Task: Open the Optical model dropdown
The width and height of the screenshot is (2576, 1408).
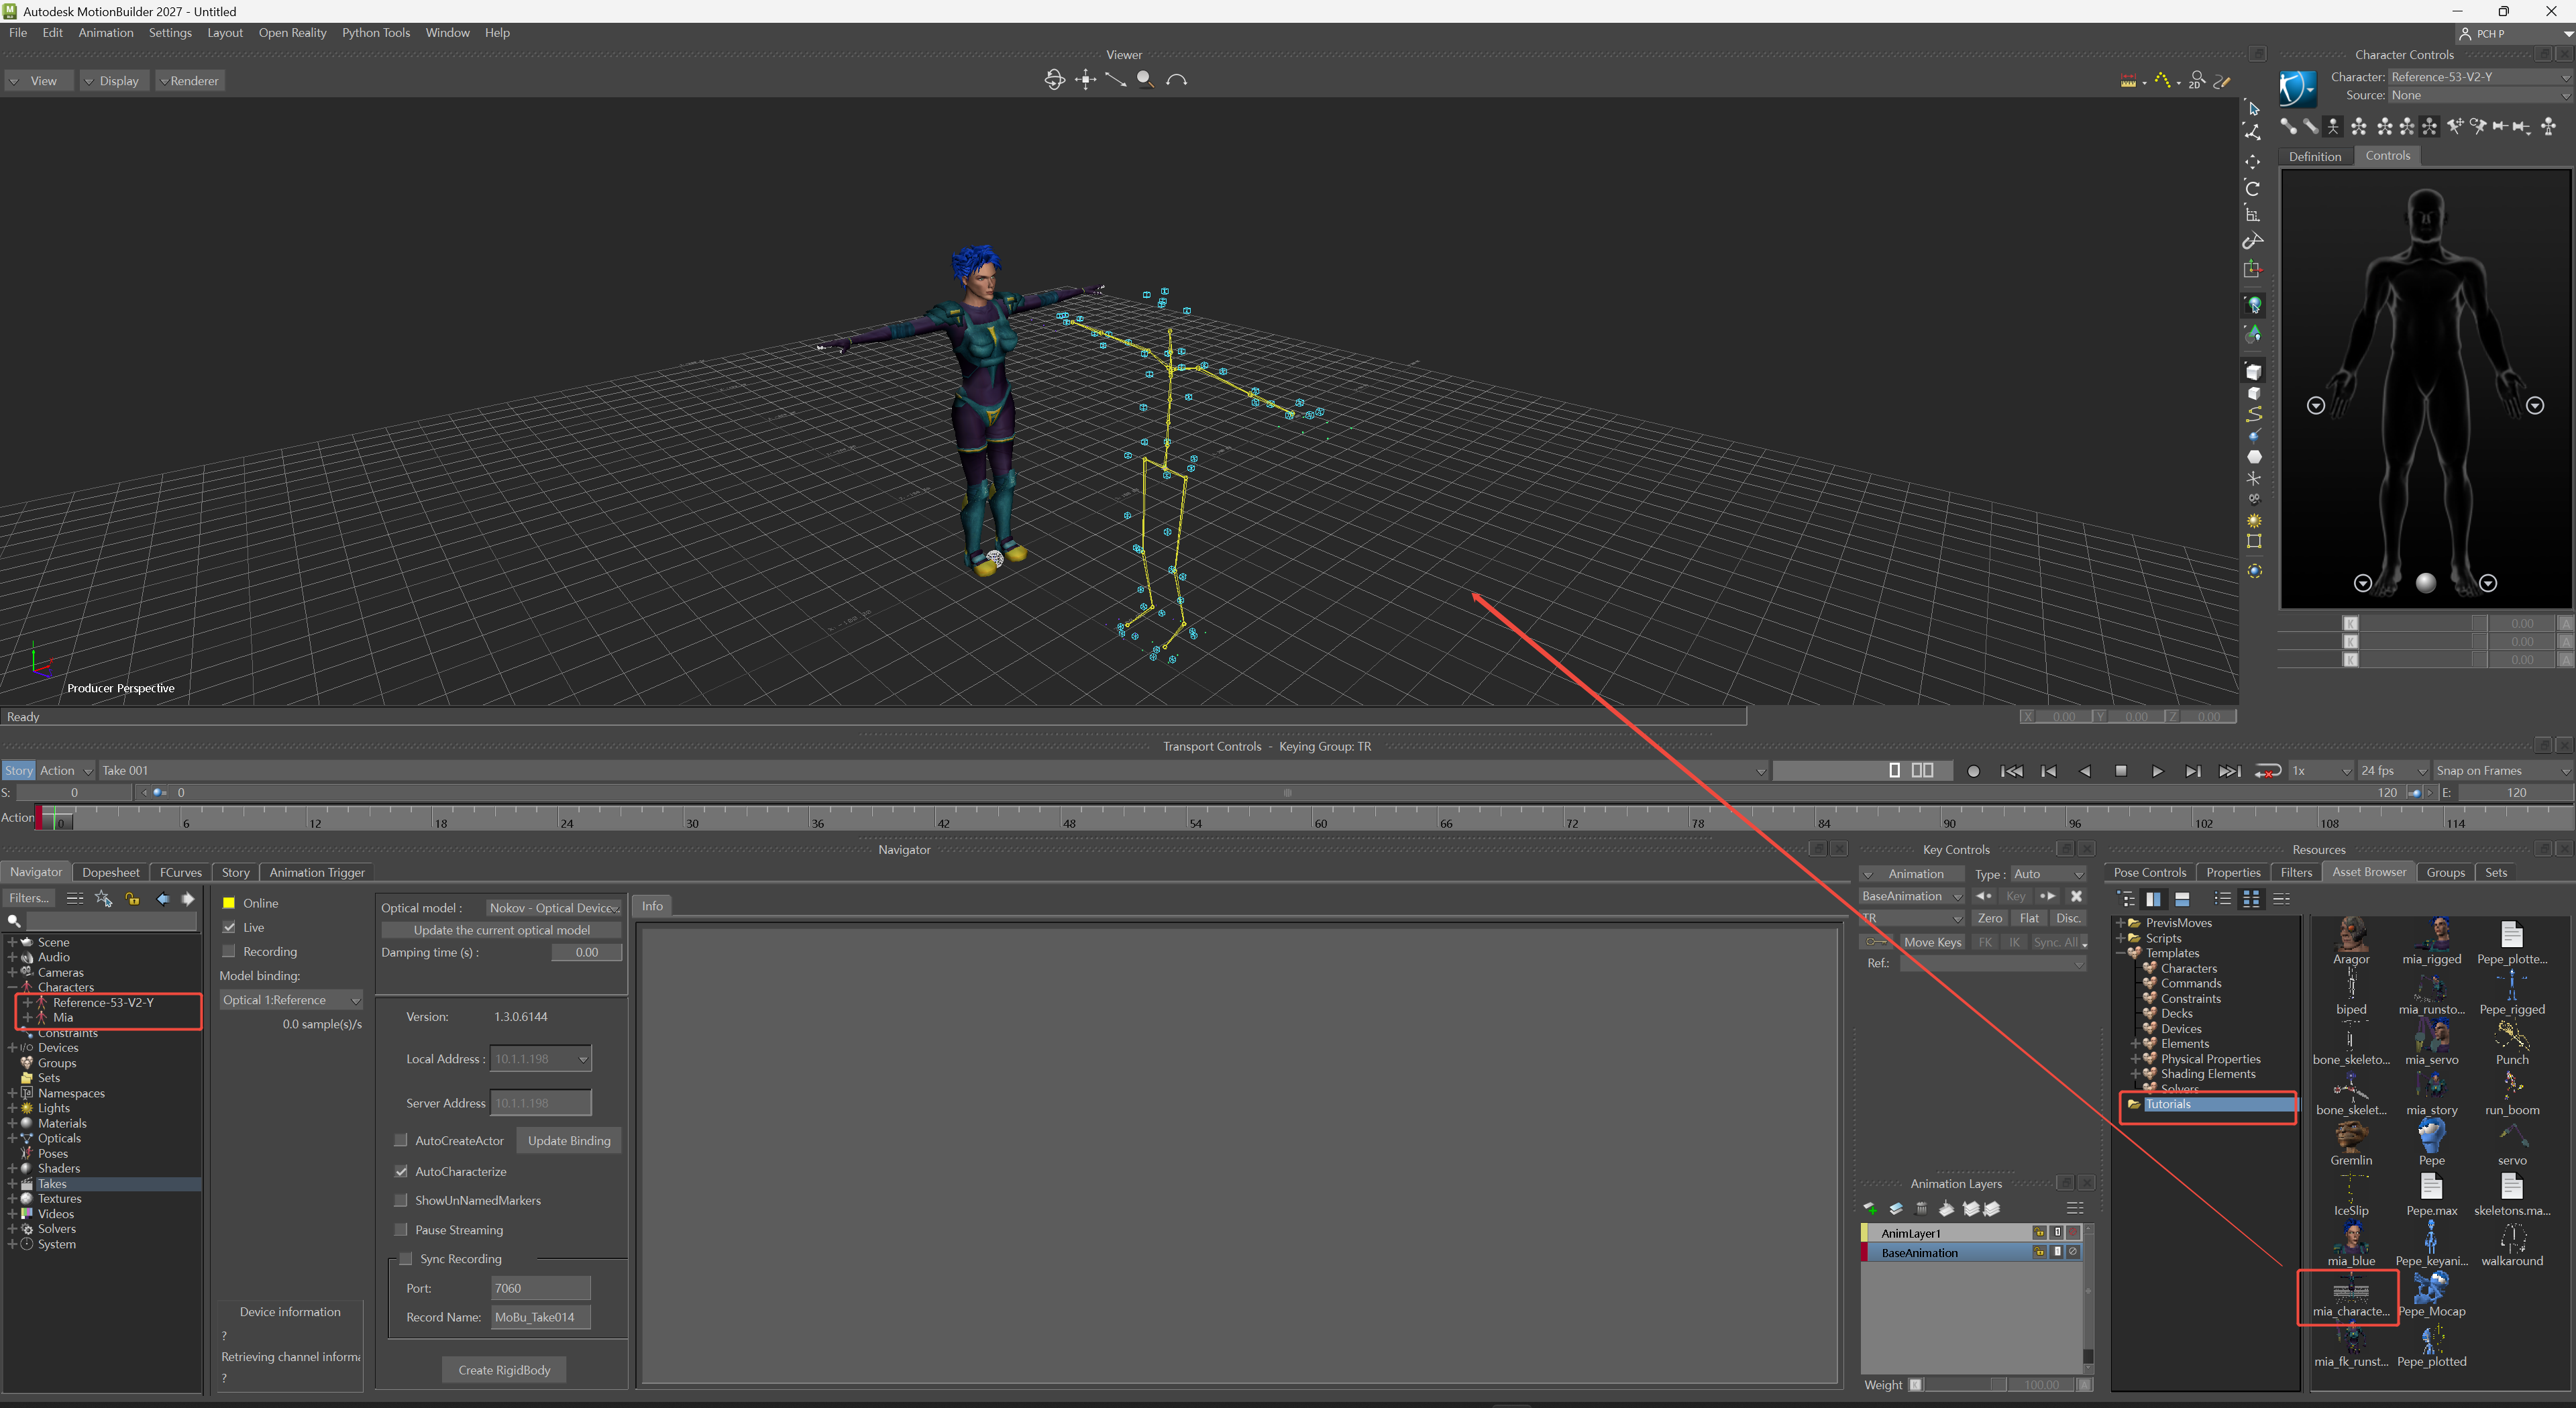Action: tap(554, 908)
